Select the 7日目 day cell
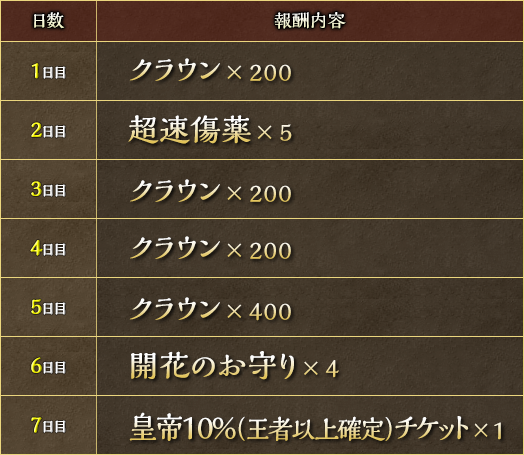524x455 pixels. 48,426
